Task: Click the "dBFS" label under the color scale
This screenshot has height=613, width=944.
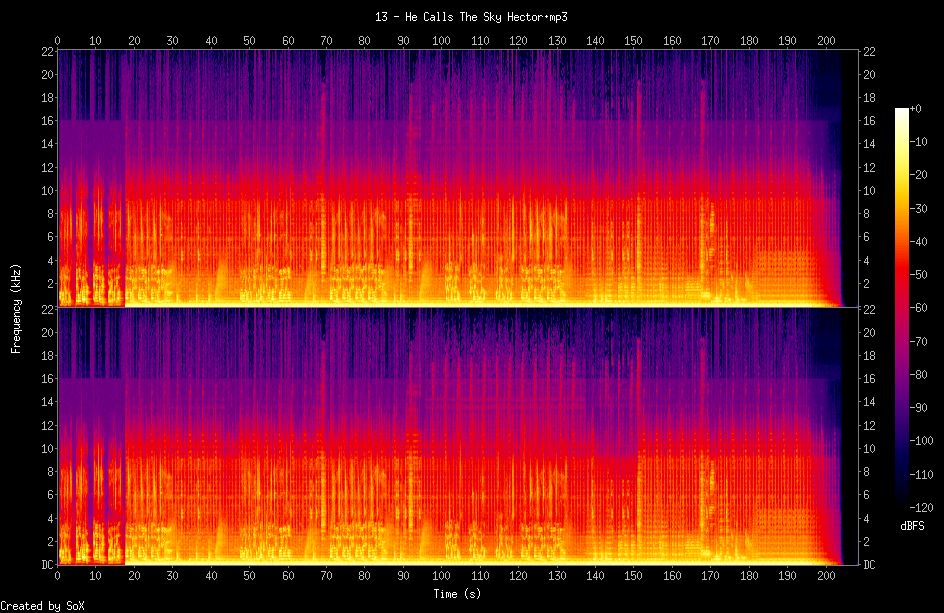Action: click(911, 525)
